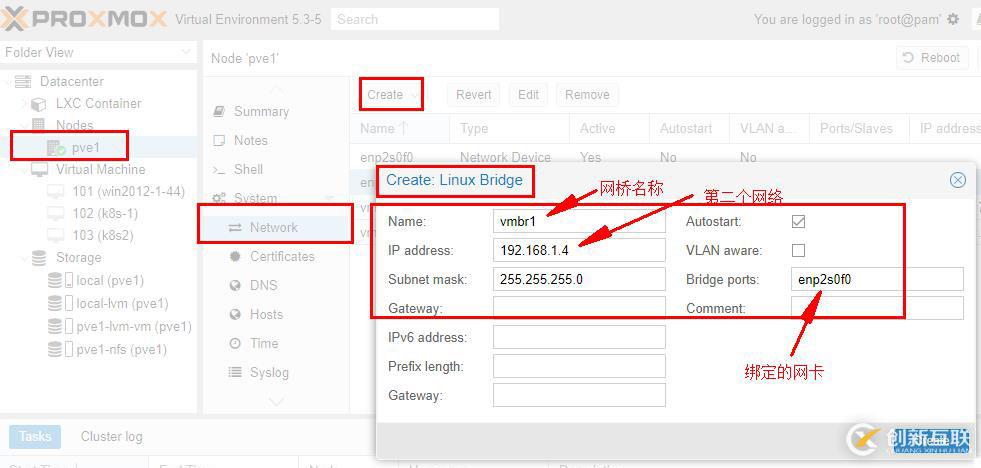Click the Reboot button
Image resolution: width=981 pixels, height=468 pixels.
click(932, 58)
